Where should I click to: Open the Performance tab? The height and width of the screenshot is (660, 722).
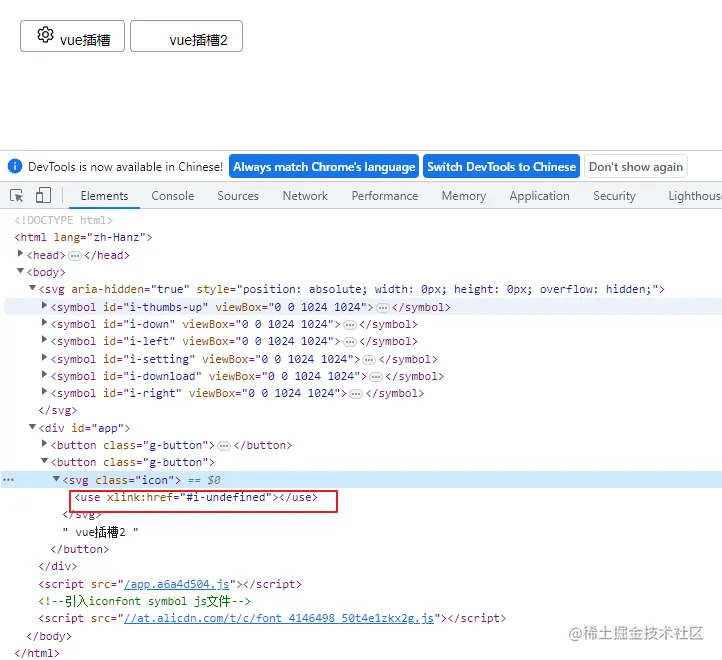click(385, 196)
